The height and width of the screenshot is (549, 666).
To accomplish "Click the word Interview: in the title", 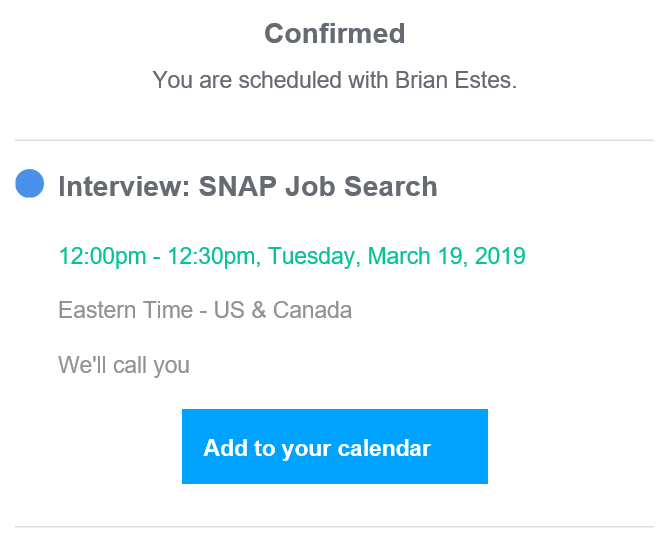I will point(124,187).
